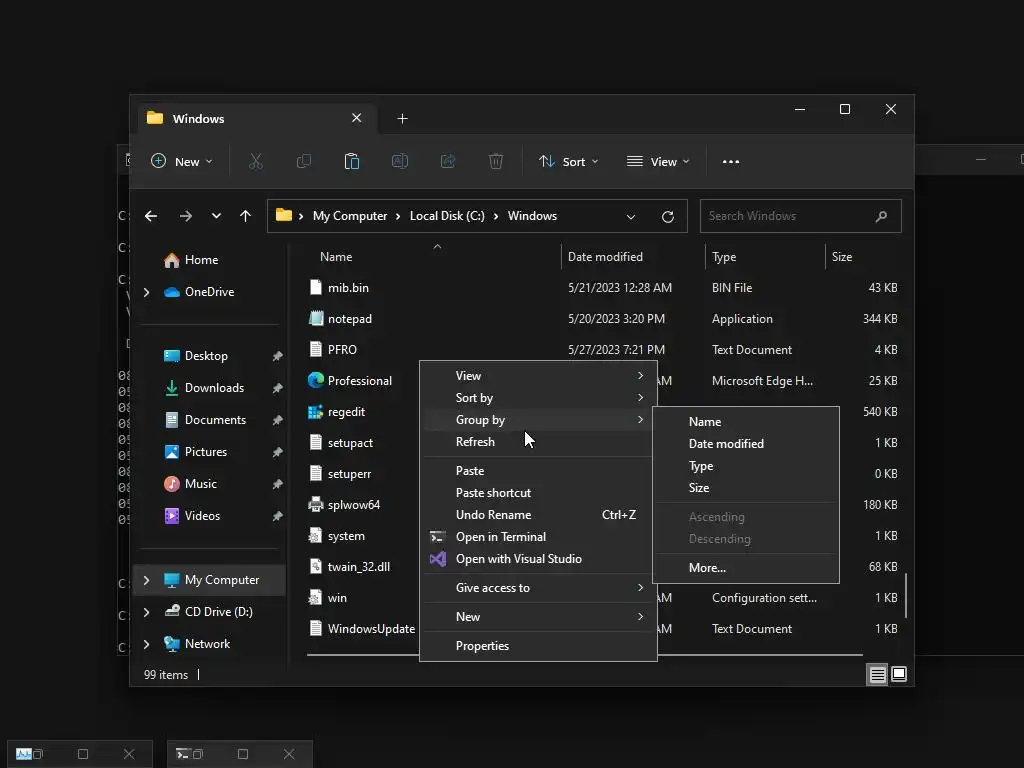This screenshot has width=1024, height=768.
Task: Choose Undo Rename from context menu
Action: 538,515
